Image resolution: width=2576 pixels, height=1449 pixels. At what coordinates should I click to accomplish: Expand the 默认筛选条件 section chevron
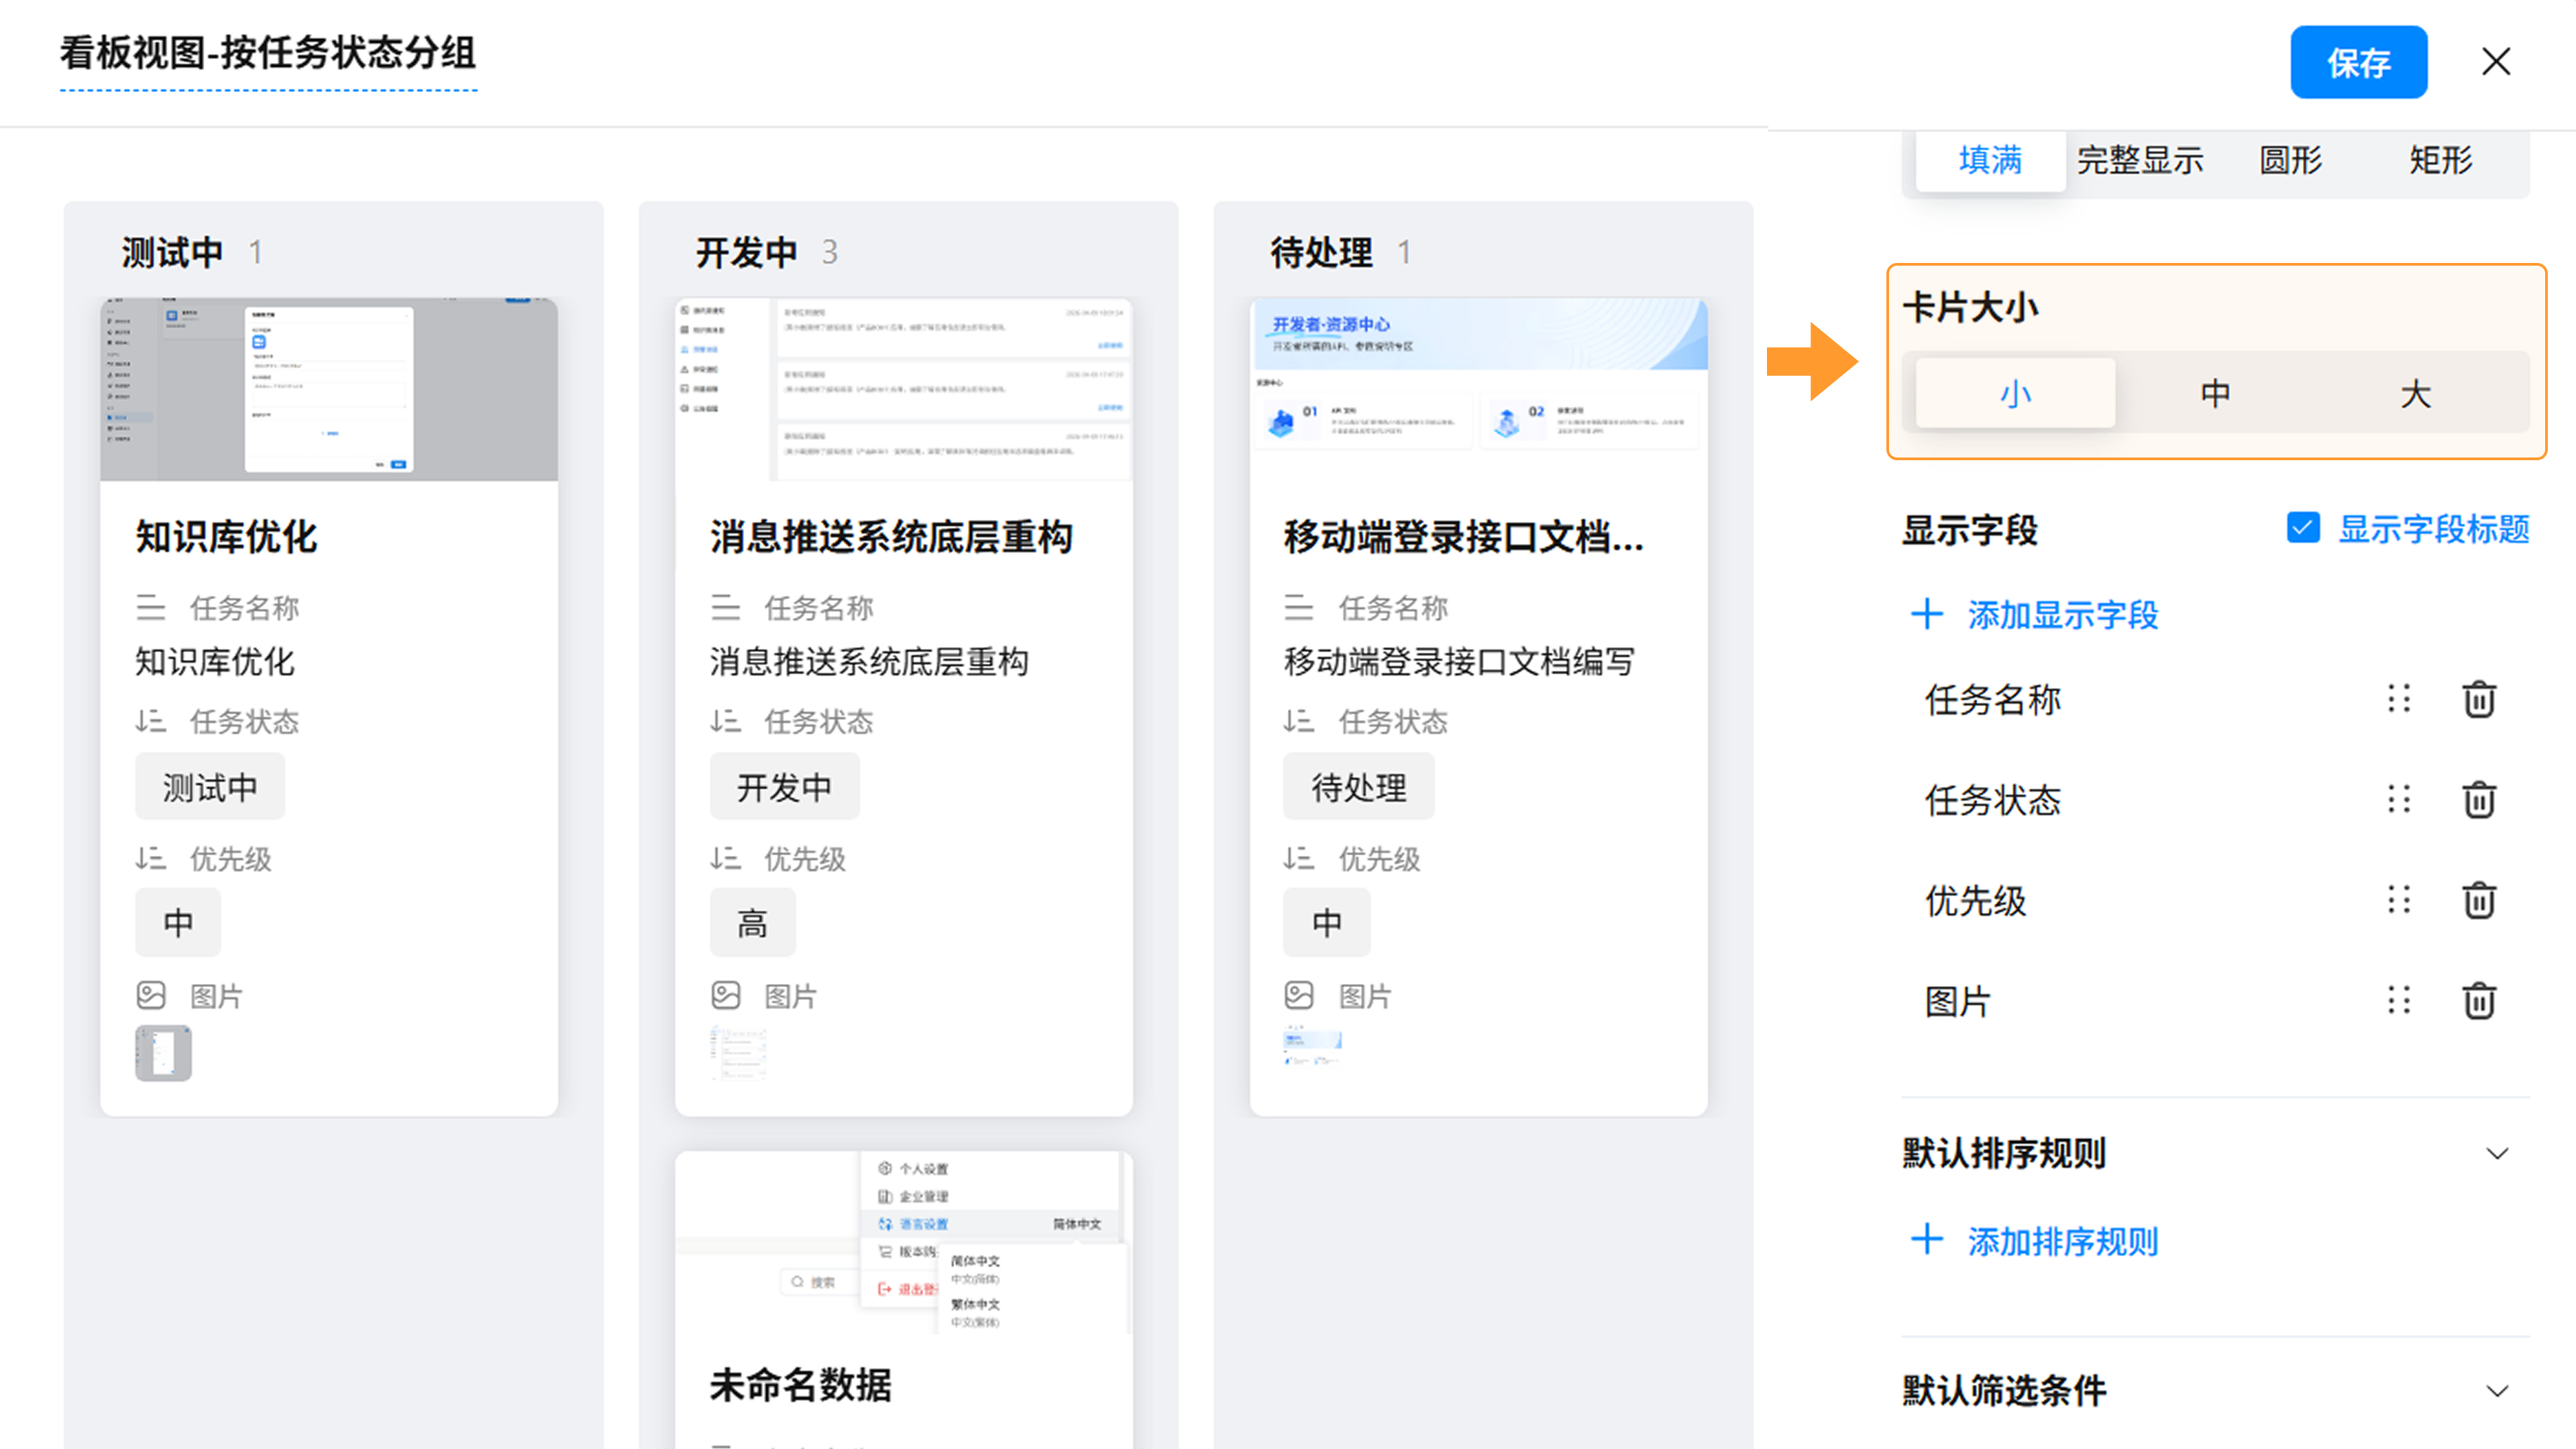(x=2496, y=1390)
